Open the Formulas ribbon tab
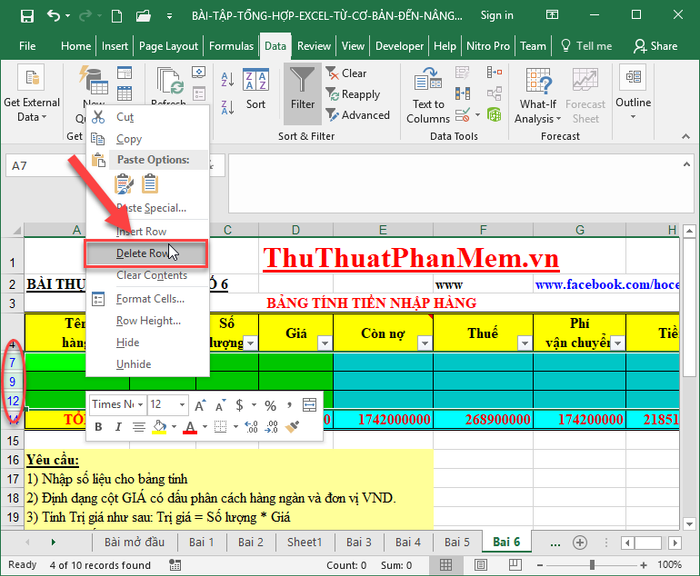Image resolution: width=700 pixels, height=576 pixels. 231,46
